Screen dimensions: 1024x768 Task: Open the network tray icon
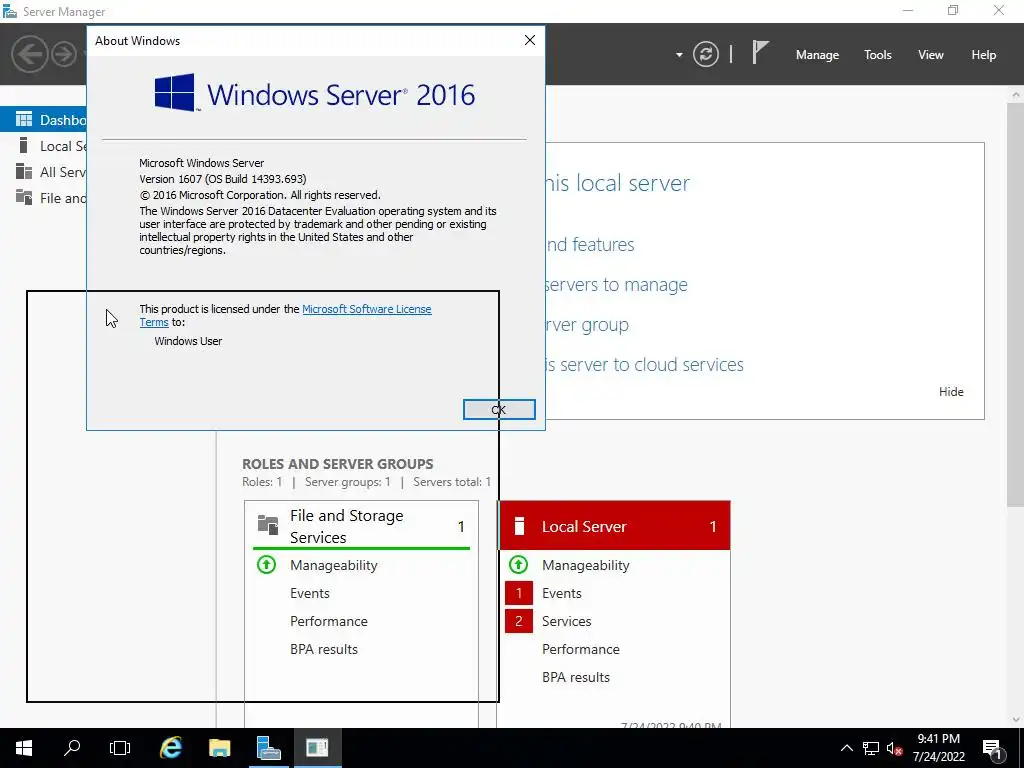coord(871,748)
